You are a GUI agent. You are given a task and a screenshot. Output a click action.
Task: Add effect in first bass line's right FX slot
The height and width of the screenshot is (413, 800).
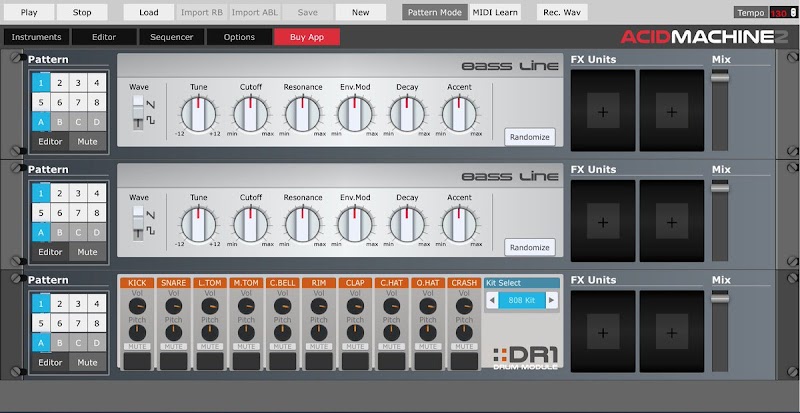point(671,111)
